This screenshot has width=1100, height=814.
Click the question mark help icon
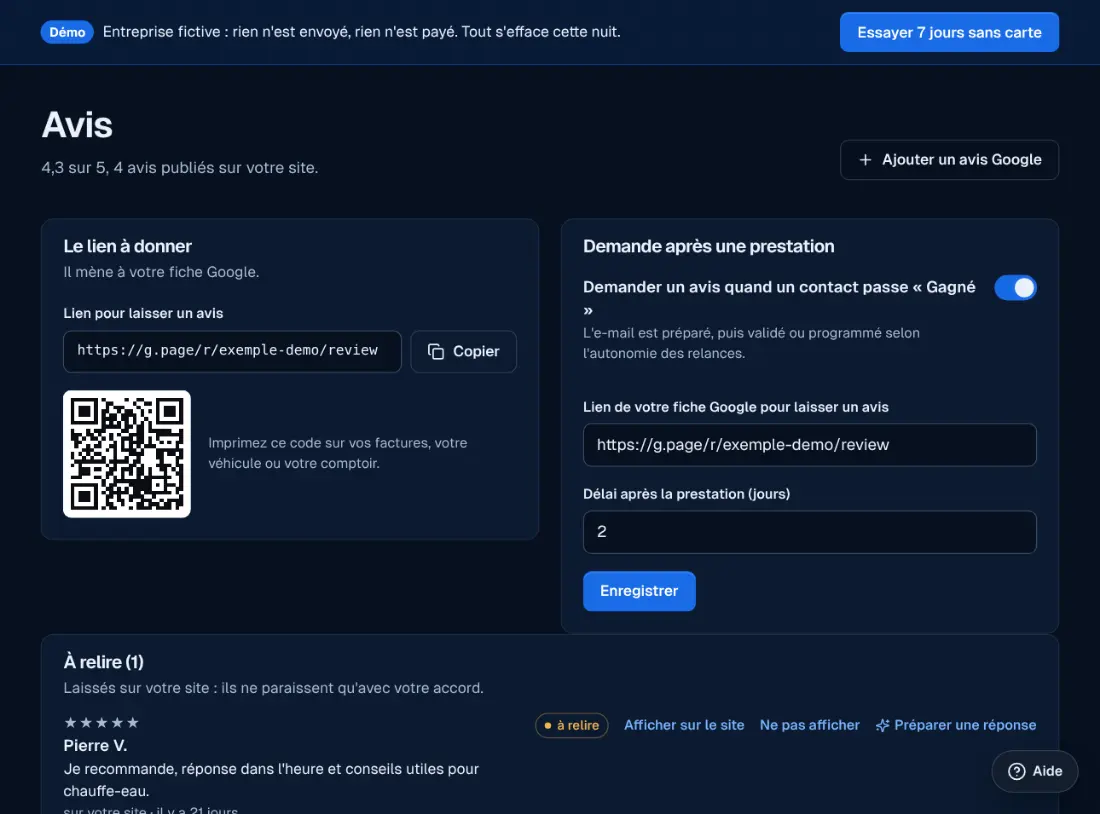pos(1017,771)
